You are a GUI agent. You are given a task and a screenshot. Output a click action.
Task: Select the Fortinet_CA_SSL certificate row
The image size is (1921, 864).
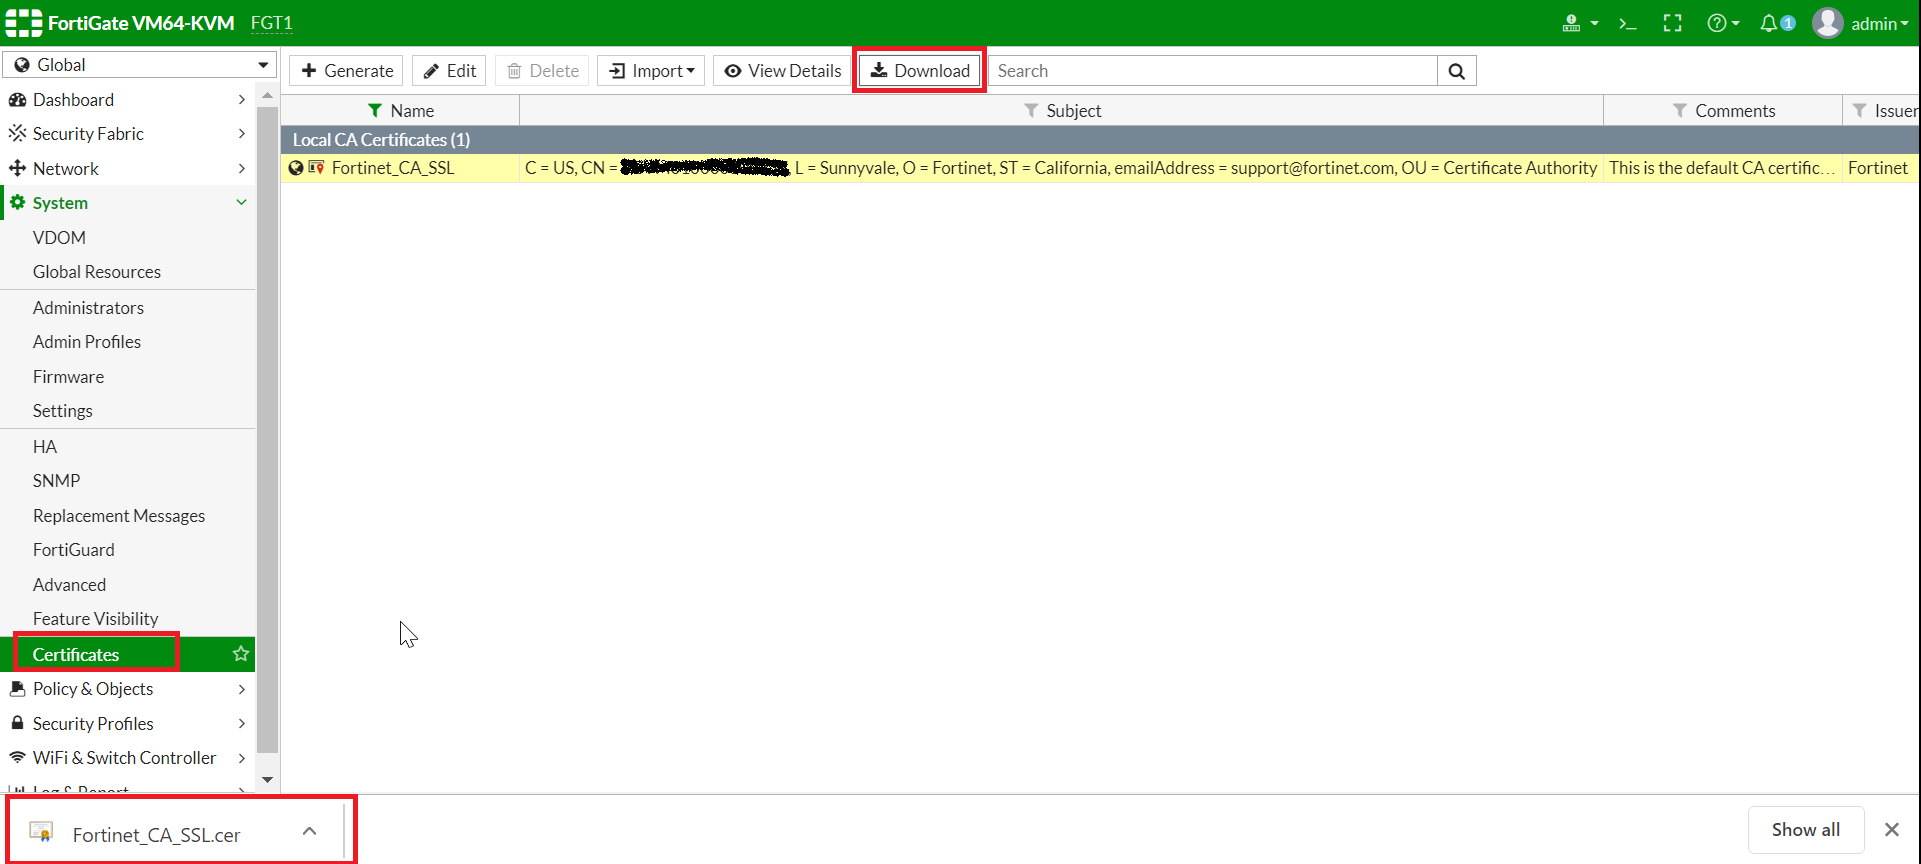[x=393, y=168]
